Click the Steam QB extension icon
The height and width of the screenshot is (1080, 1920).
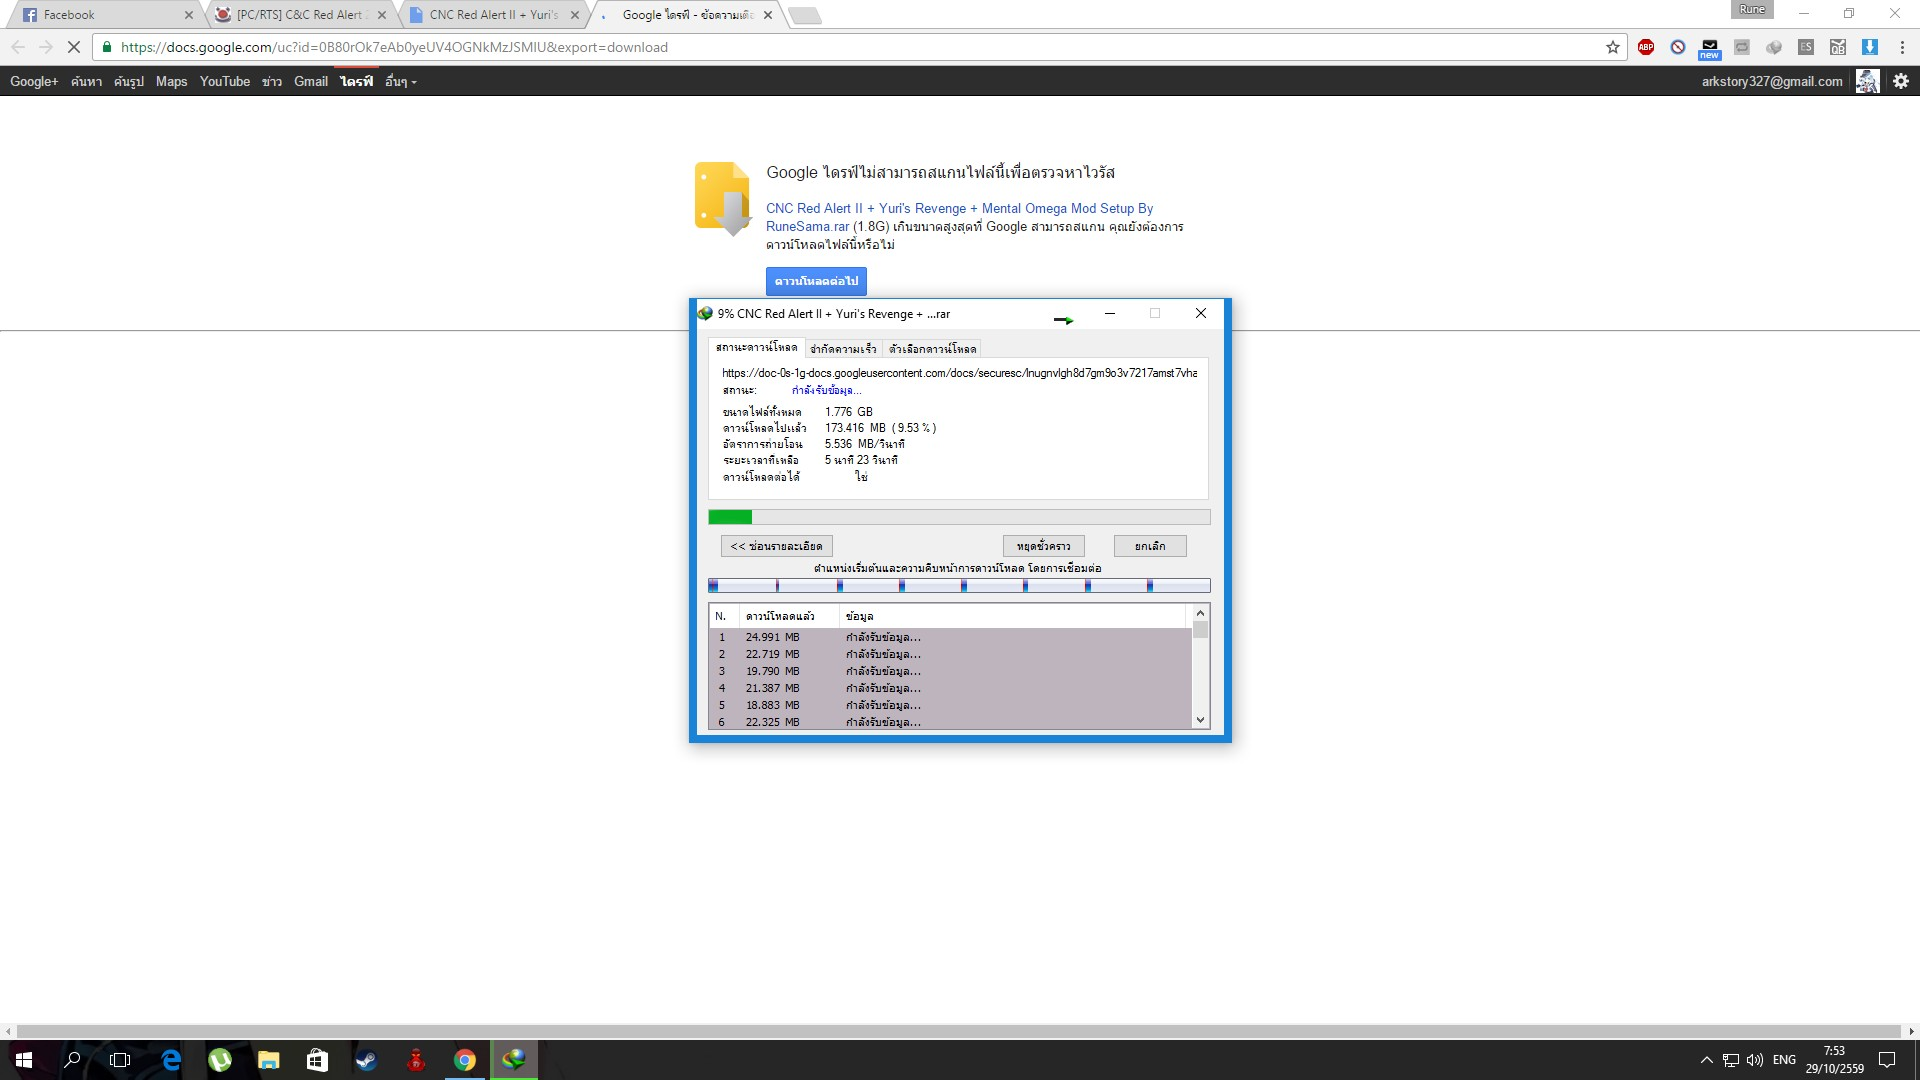1838,47
